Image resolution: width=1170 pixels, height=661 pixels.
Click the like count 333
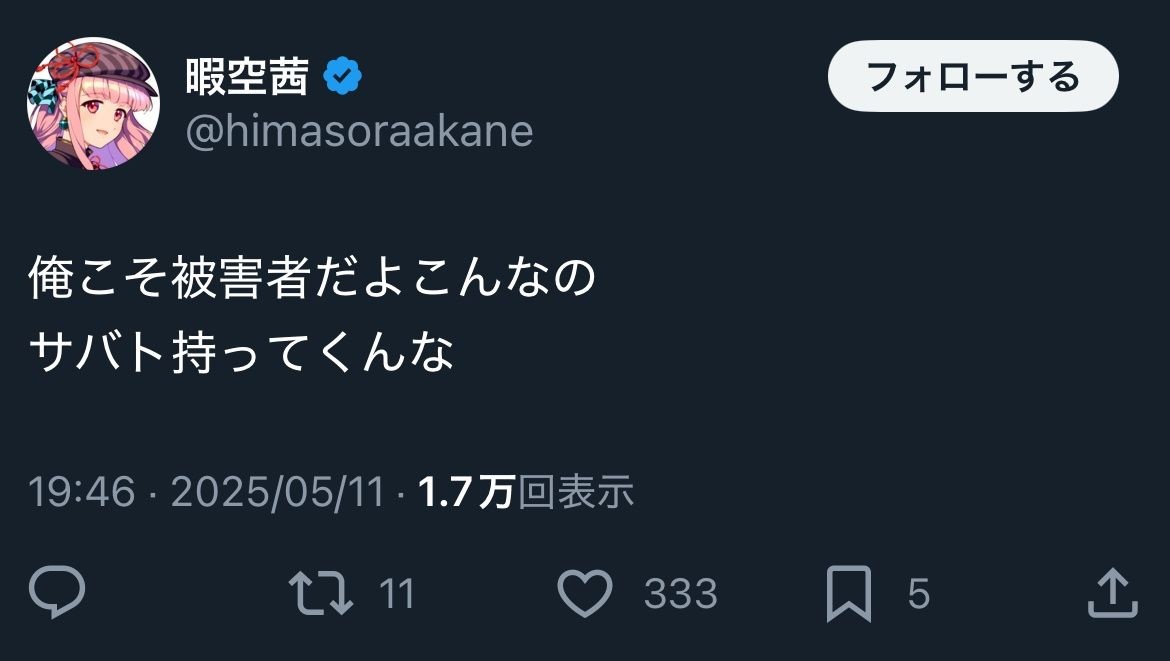tap(680, 594)
